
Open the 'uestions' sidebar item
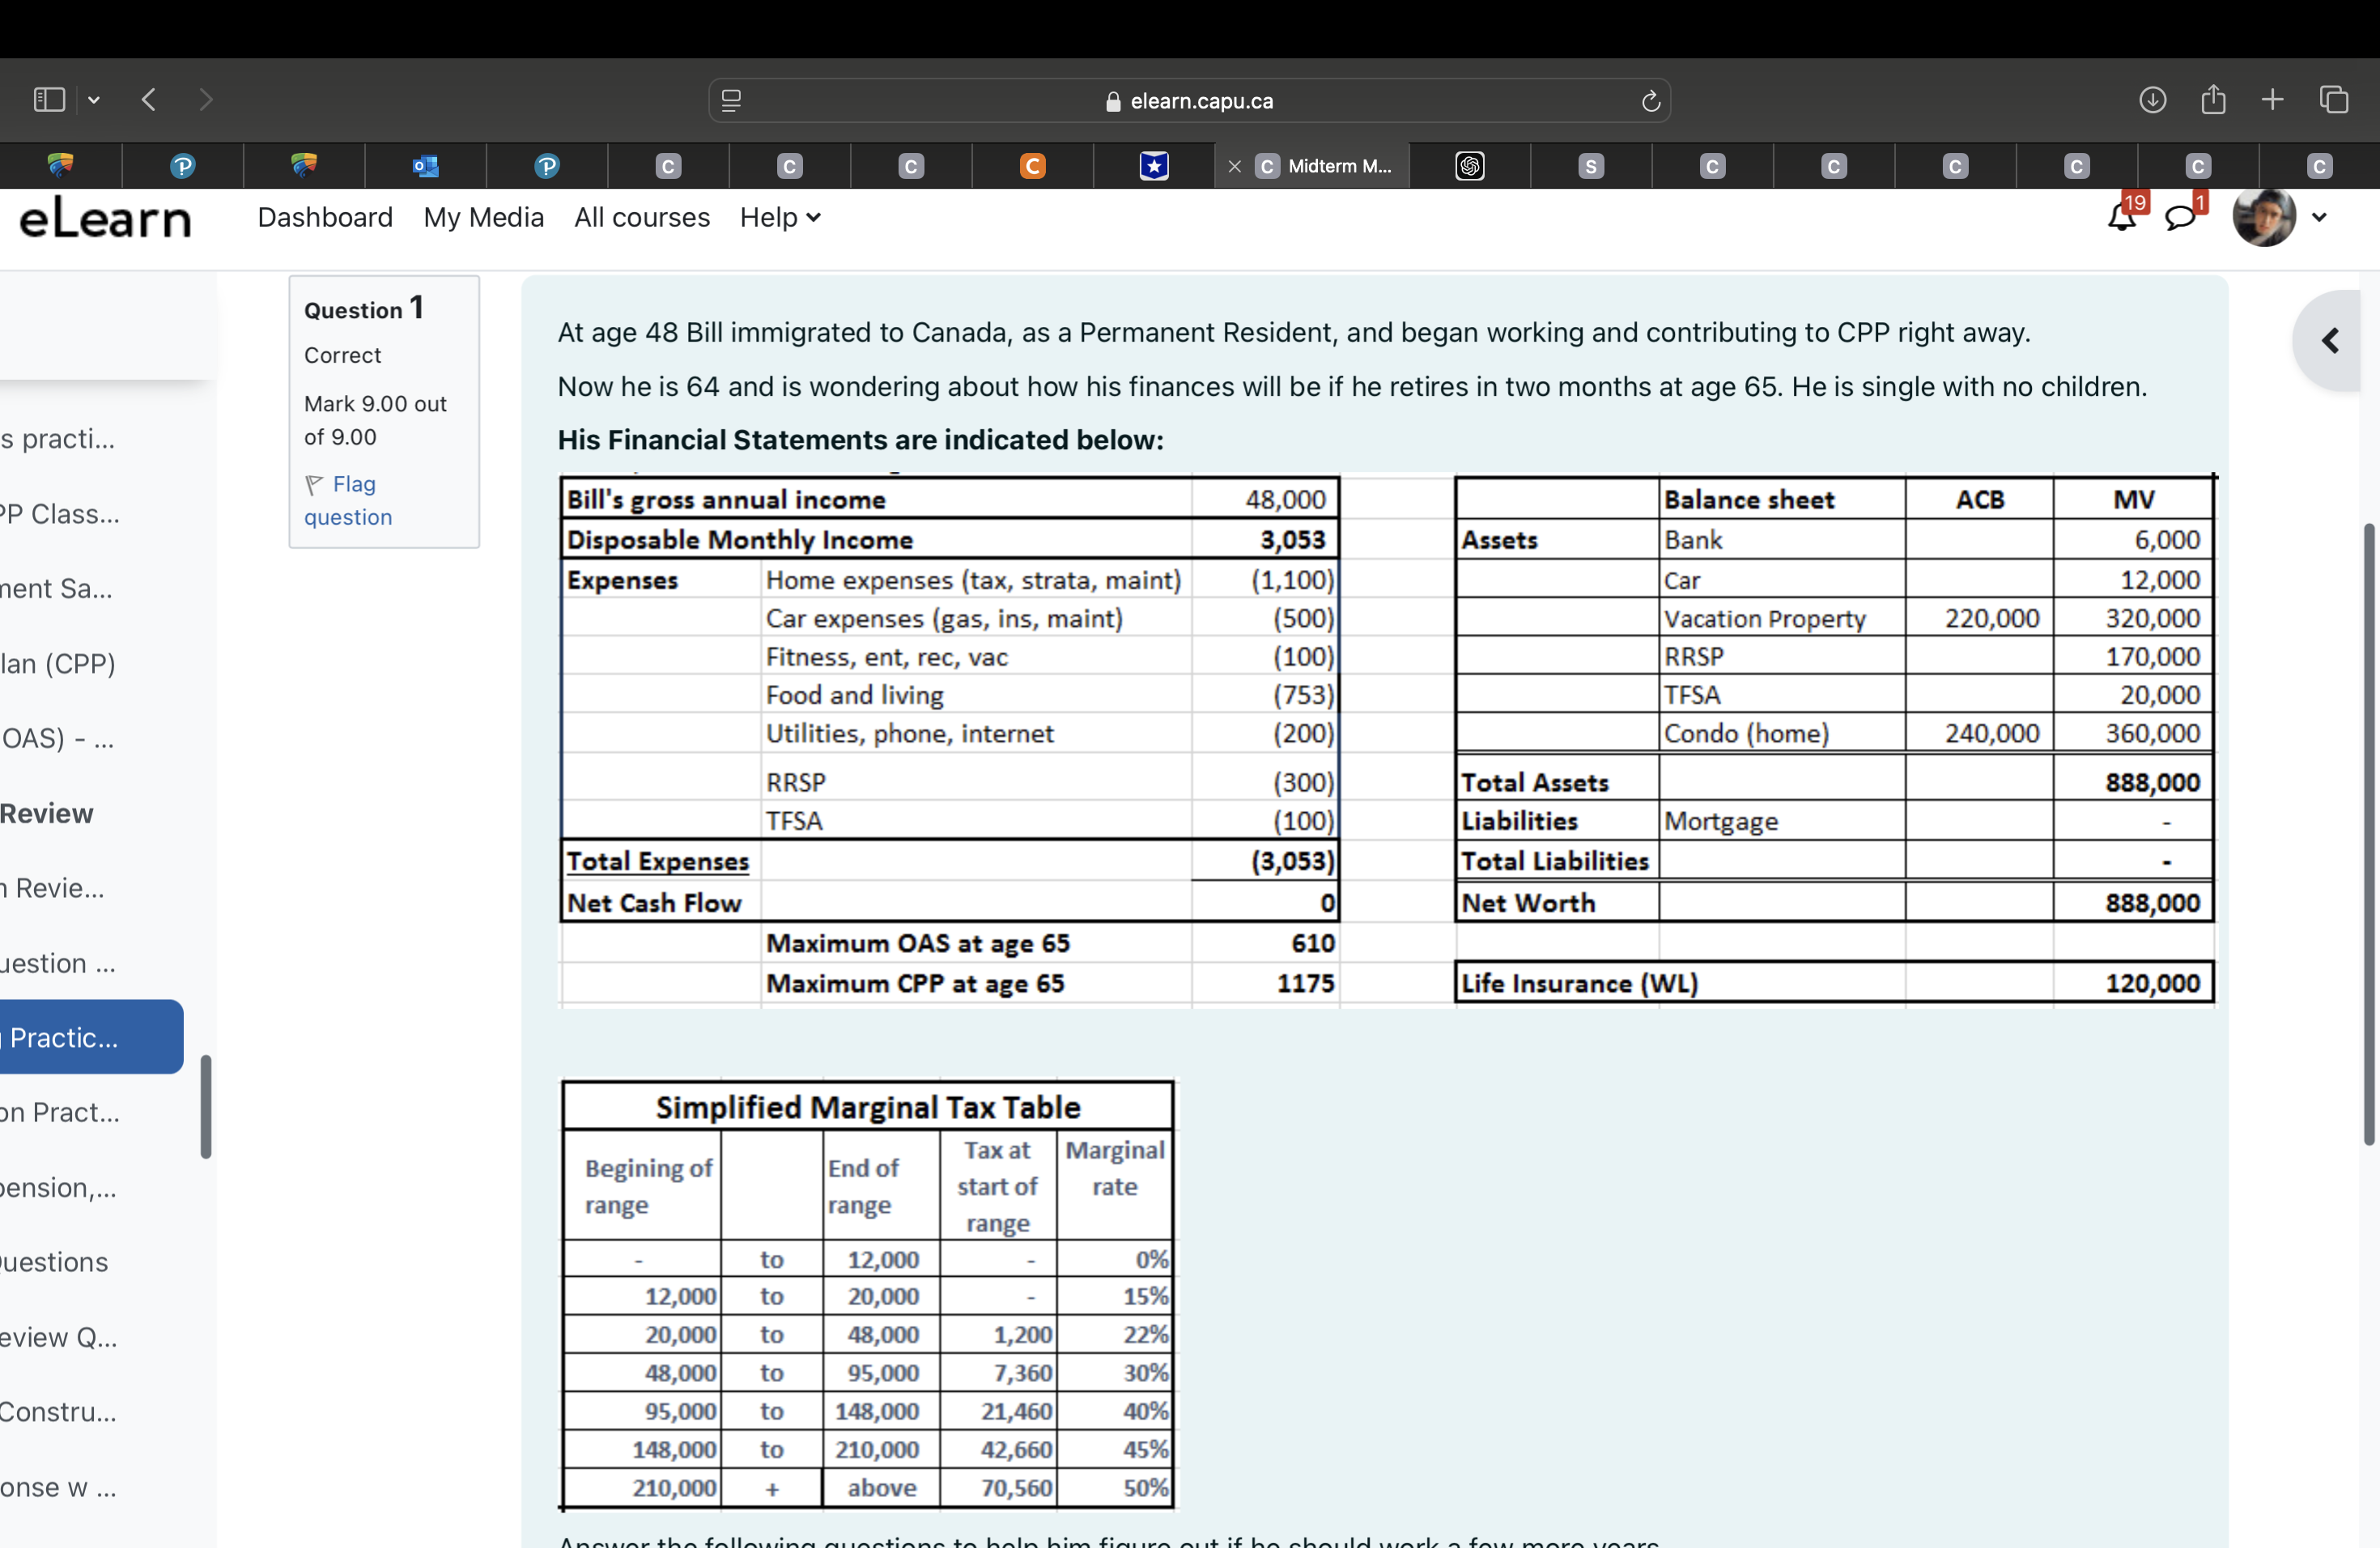[54, 1262]
